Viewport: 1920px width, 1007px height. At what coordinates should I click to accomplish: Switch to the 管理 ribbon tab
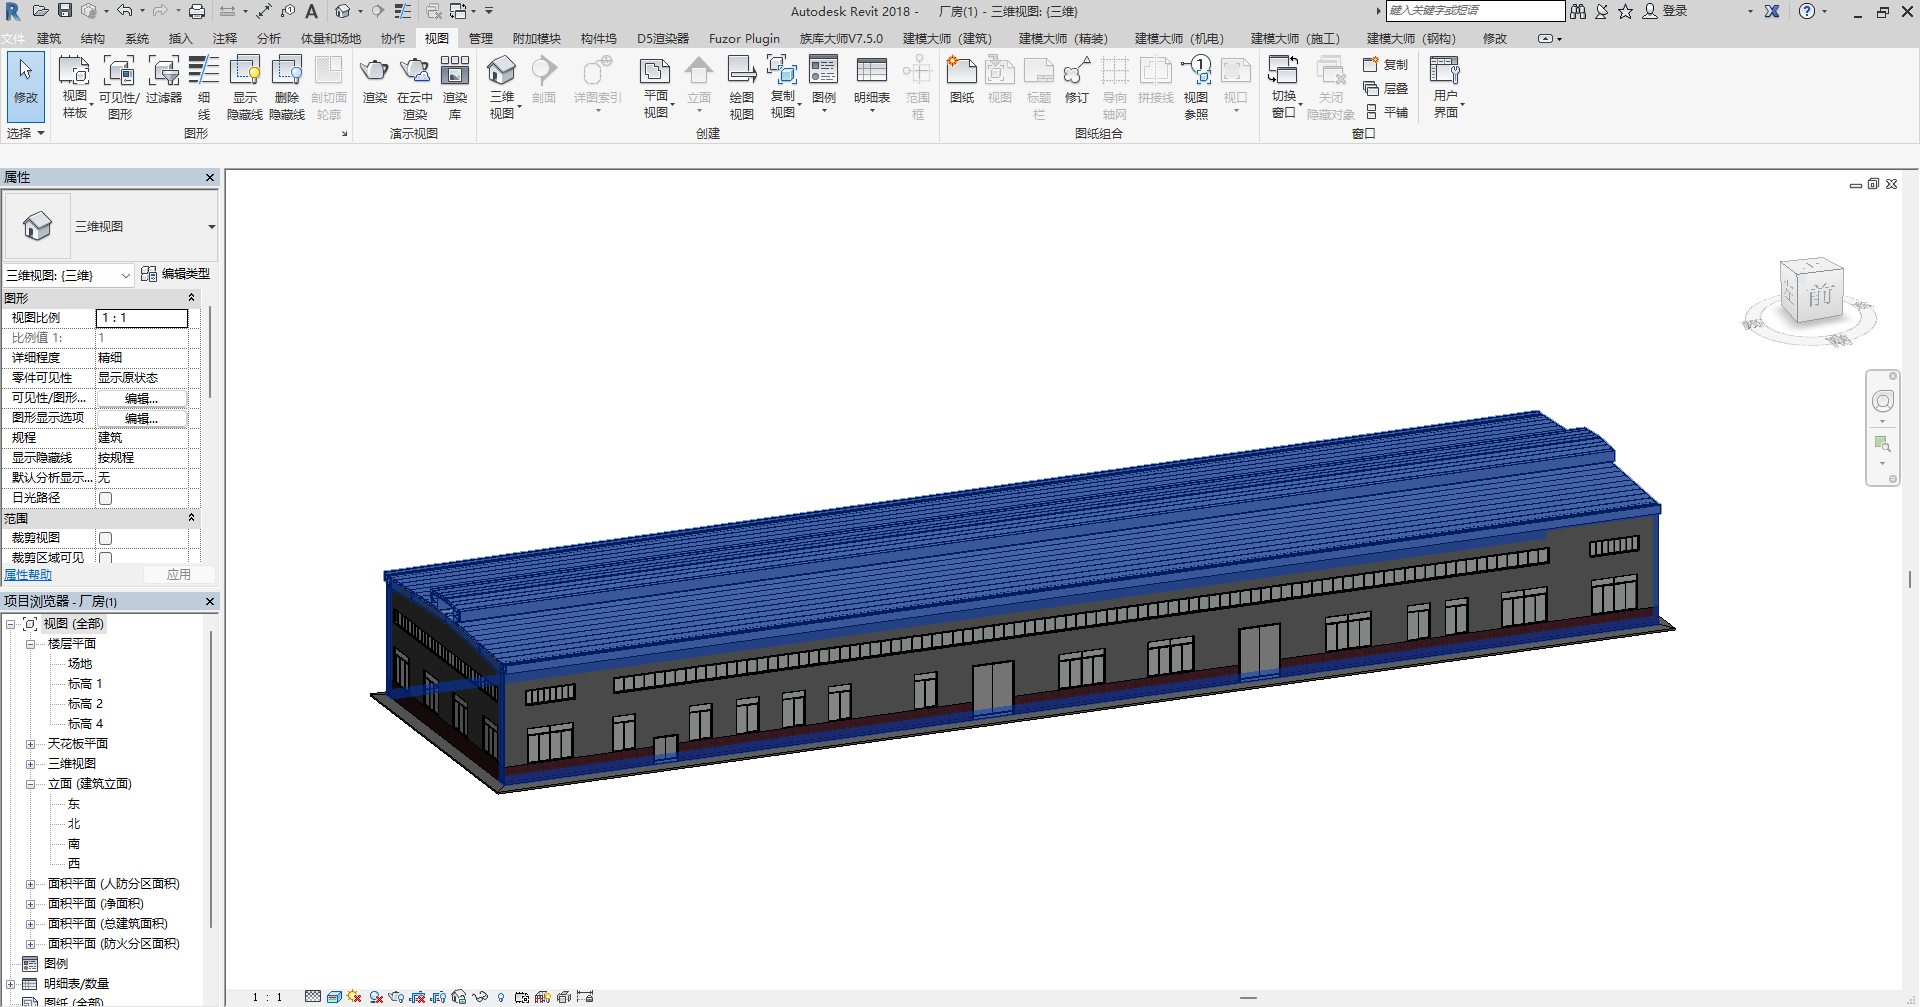pos(480,38)
